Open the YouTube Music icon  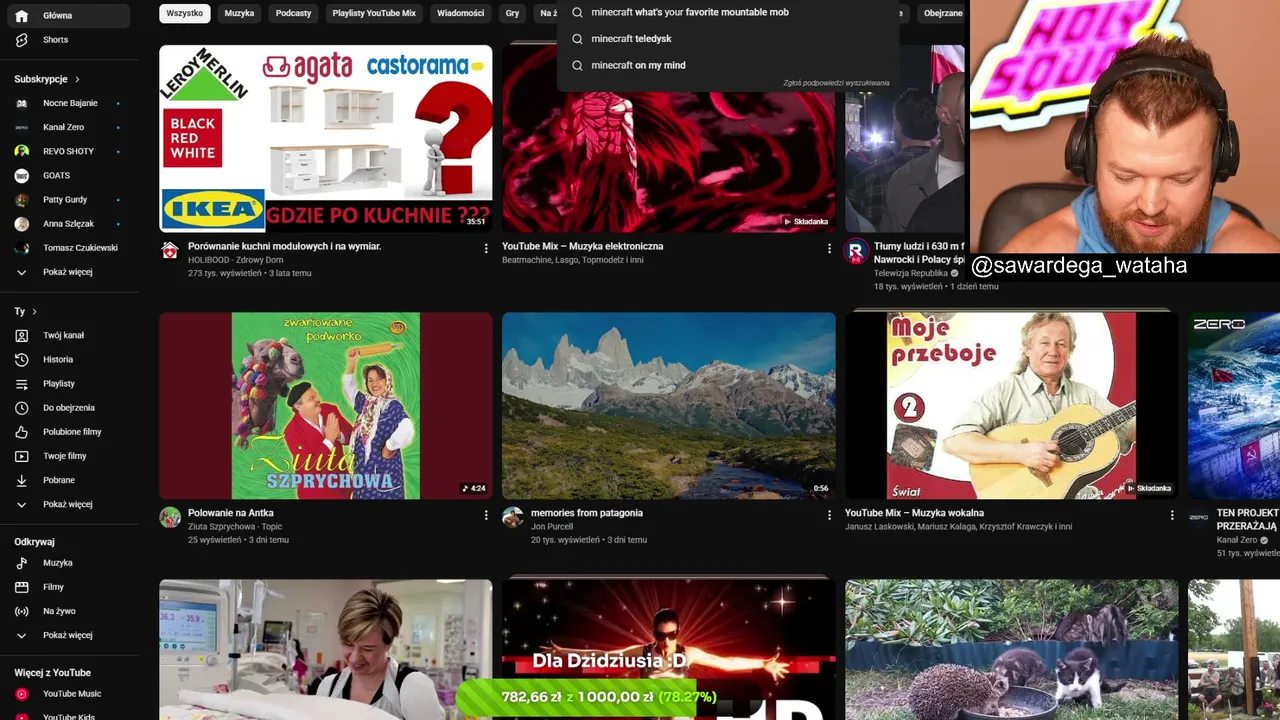point(21,694)
